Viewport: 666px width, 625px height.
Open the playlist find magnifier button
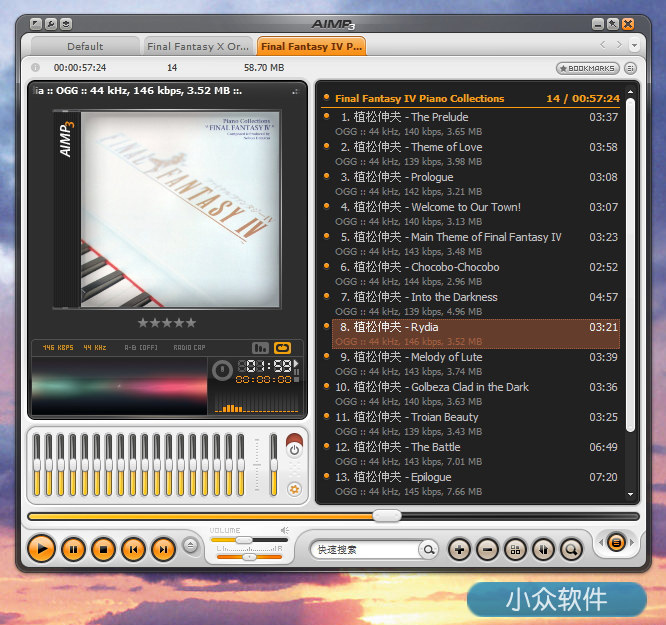(x=571, y=549)
